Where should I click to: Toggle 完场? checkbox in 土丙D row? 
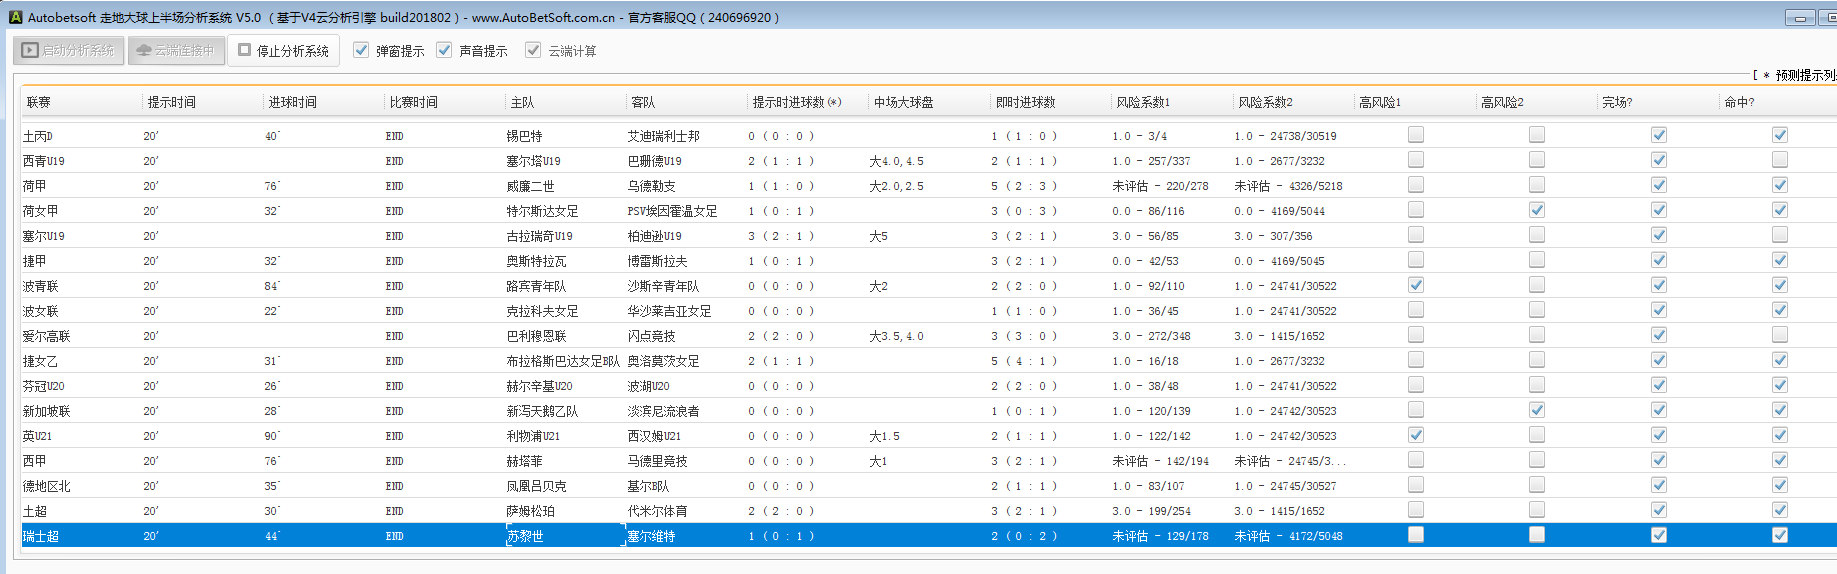(1659, 135)
